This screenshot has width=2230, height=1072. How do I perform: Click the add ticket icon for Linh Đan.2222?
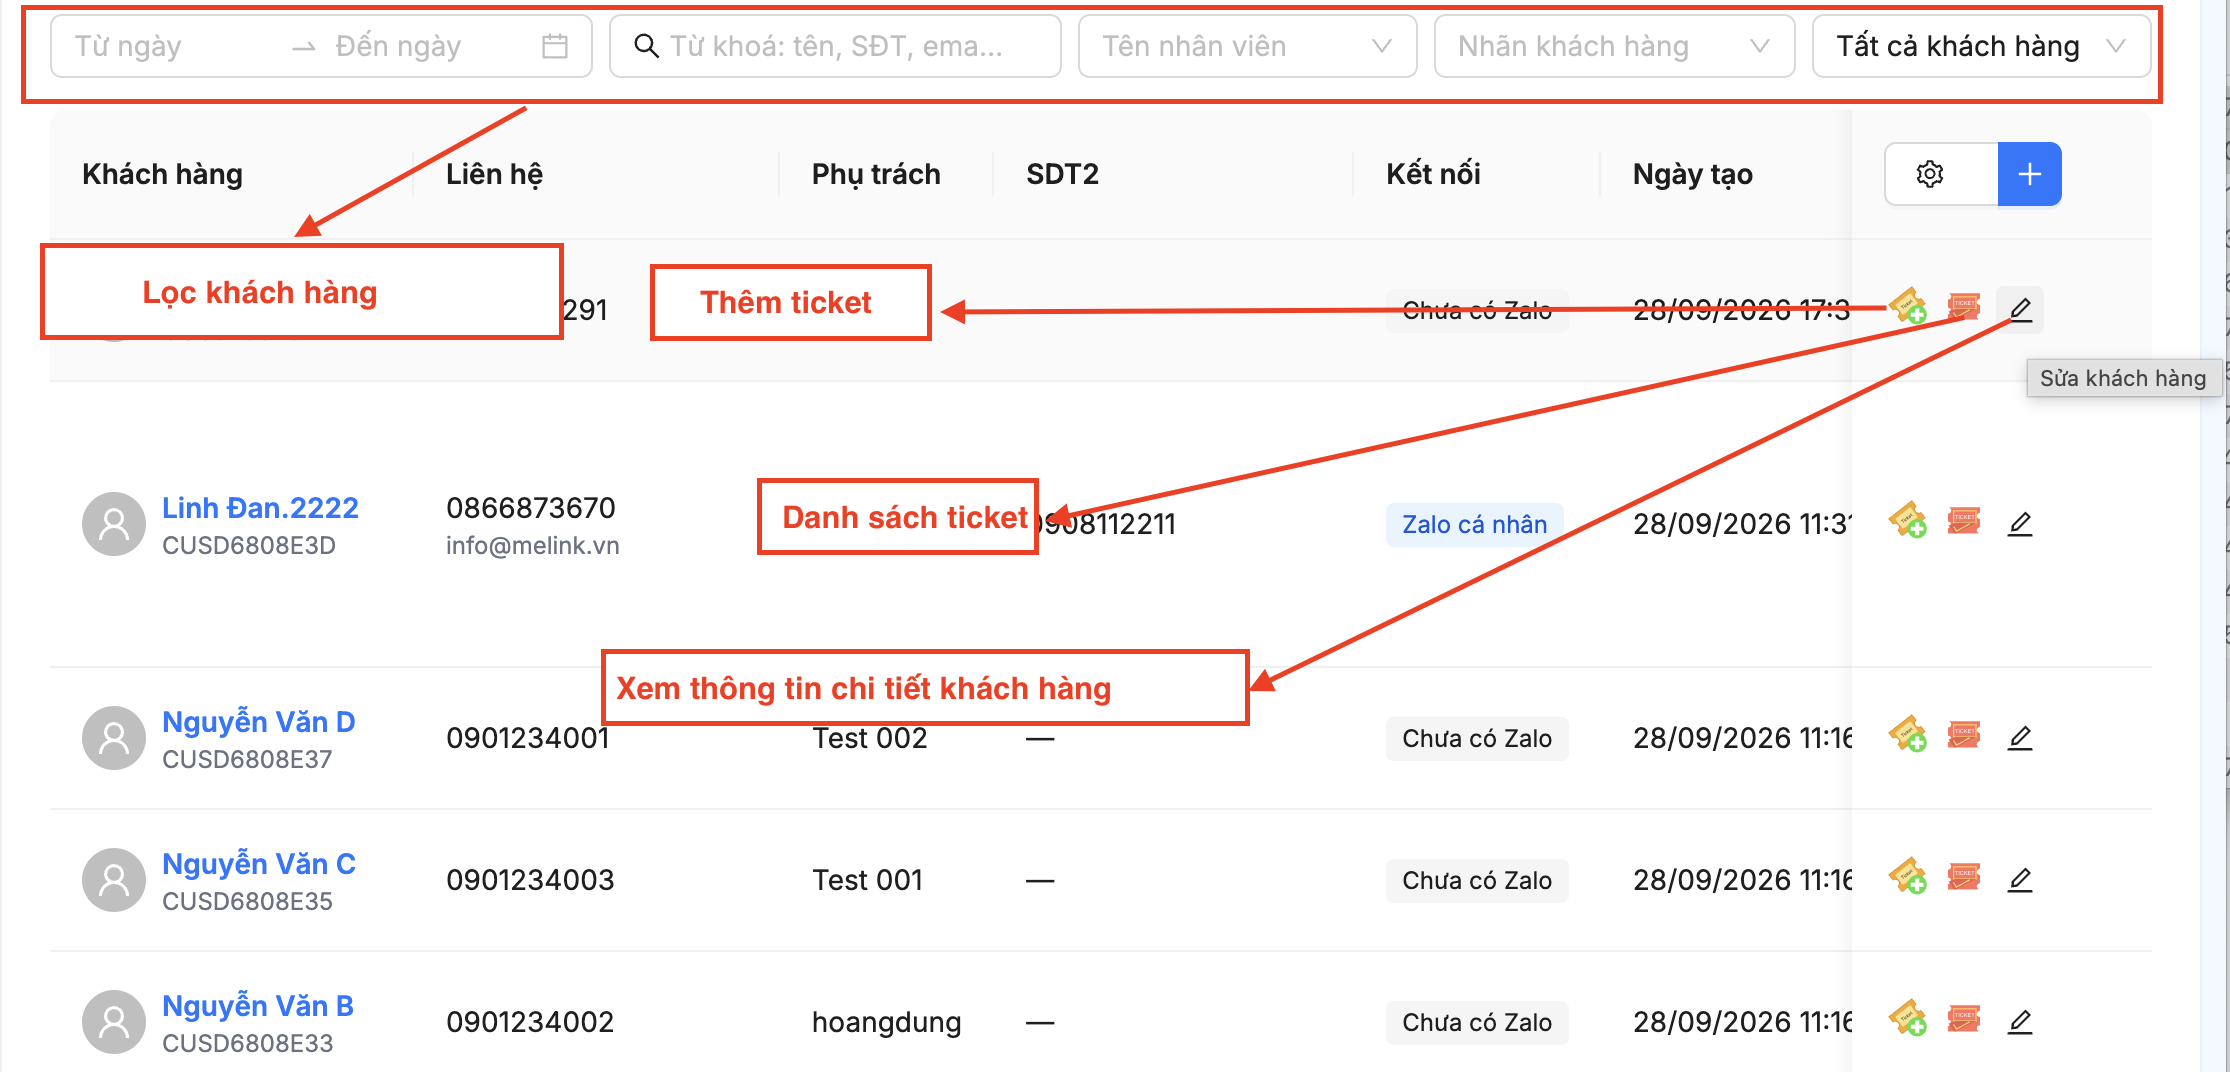pos(1908,521)
